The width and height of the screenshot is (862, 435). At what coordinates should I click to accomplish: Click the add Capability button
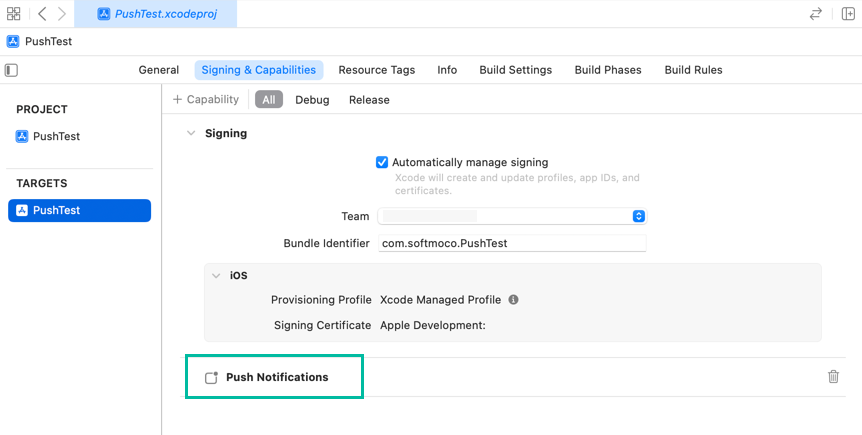coord(206,100)
